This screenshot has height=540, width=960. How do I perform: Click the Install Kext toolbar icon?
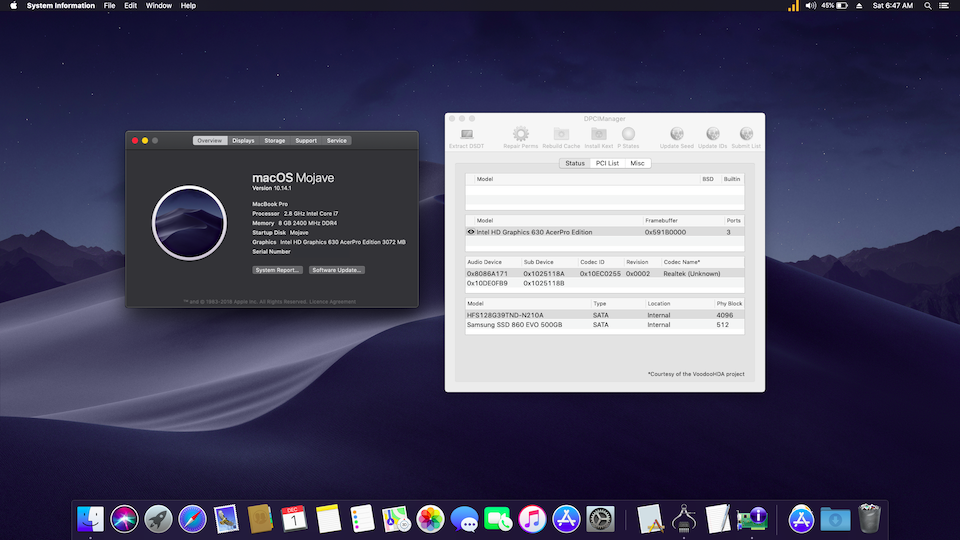coord(599,134)
